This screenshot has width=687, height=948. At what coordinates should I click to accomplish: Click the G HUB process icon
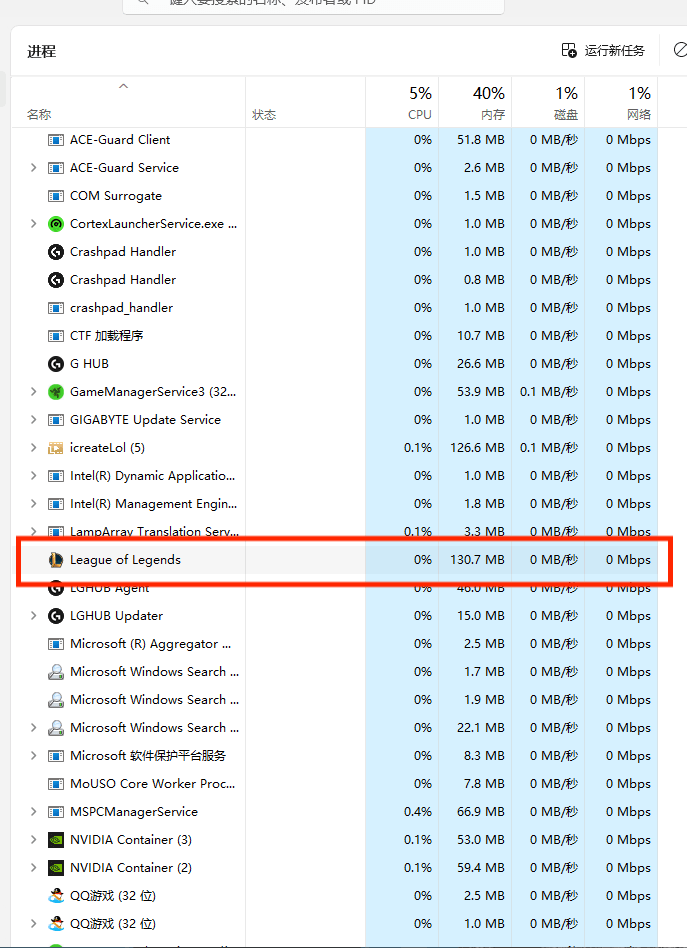[x=56, y=364]
